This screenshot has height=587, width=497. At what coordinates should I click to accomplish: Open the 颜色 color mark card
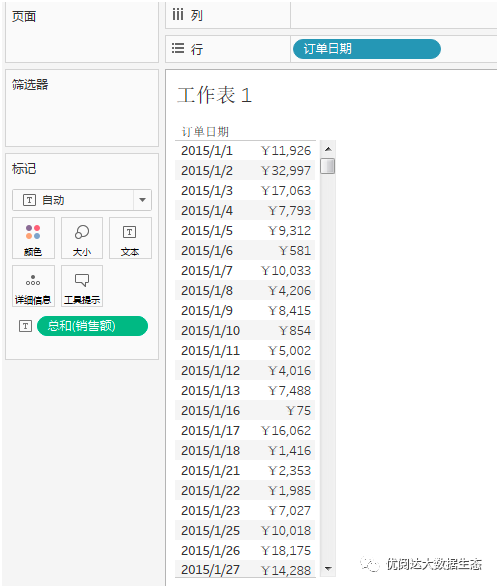tap(33, 238)
